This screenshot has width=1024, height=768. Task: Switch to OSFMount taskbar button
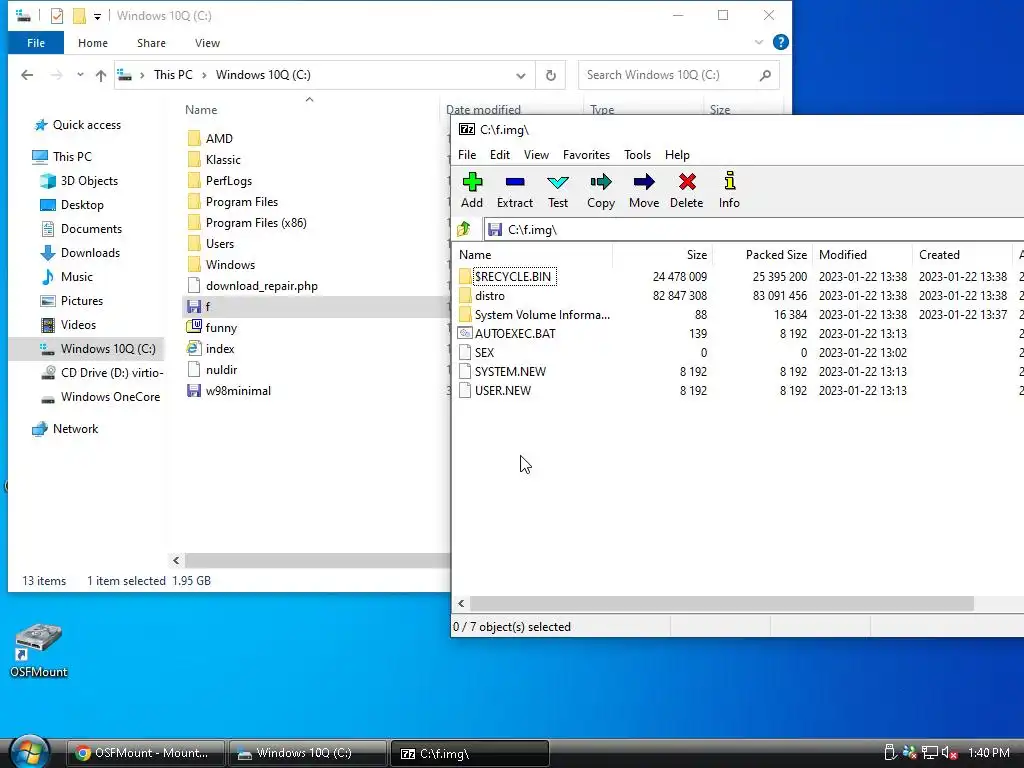coord(146,753)
